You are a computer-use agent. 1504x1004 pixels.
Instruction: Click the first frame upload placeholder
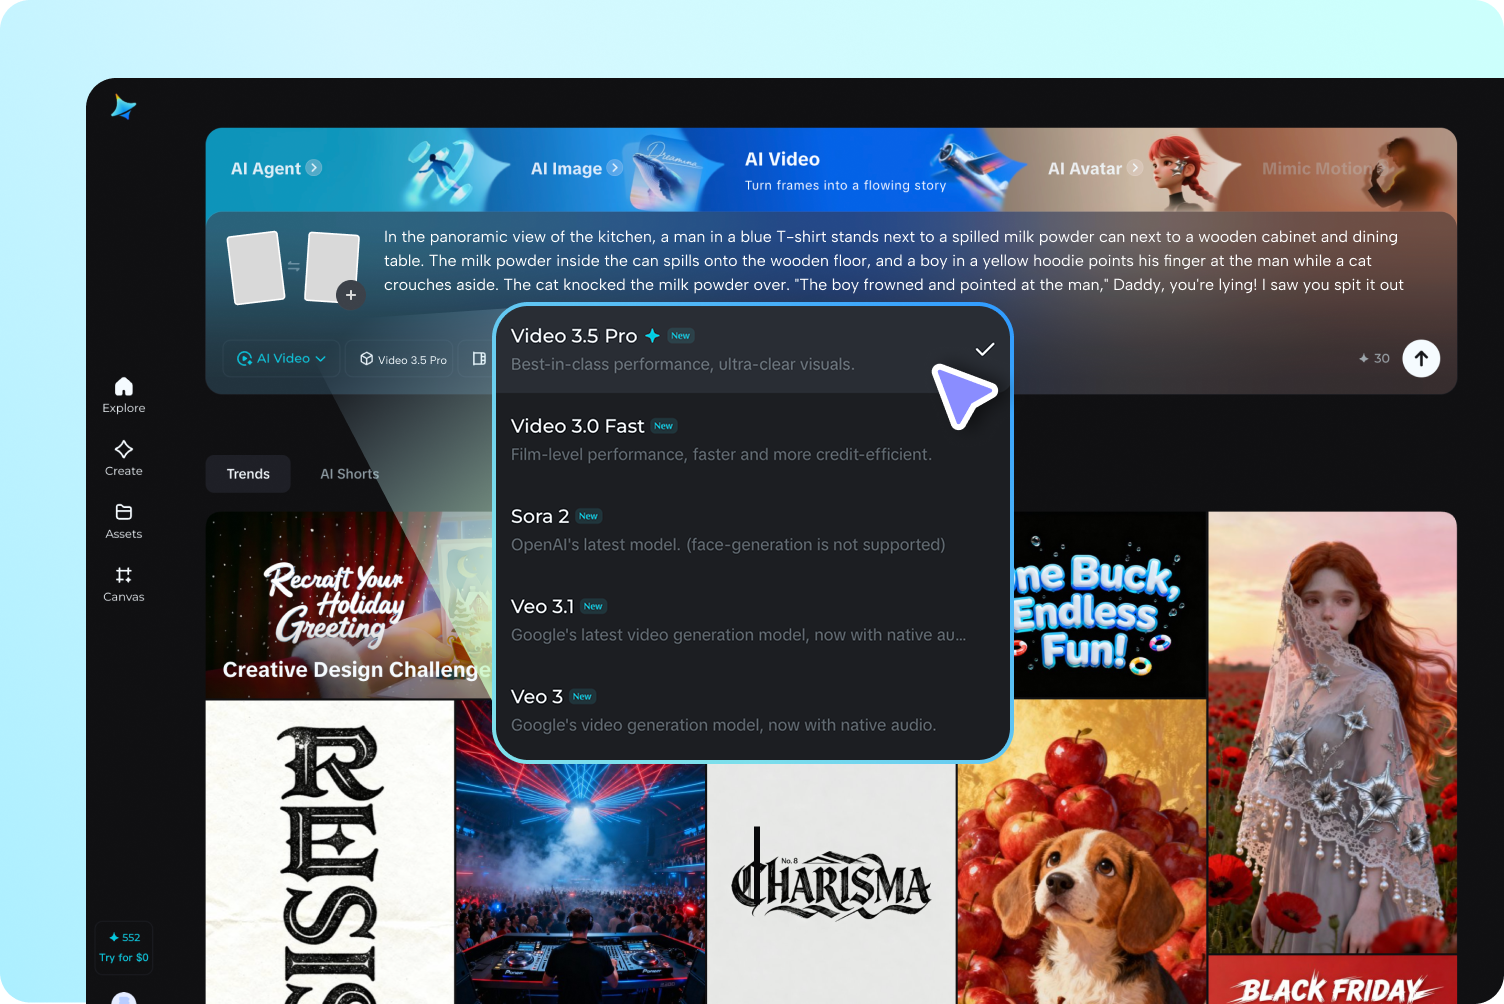pos(257,268)
